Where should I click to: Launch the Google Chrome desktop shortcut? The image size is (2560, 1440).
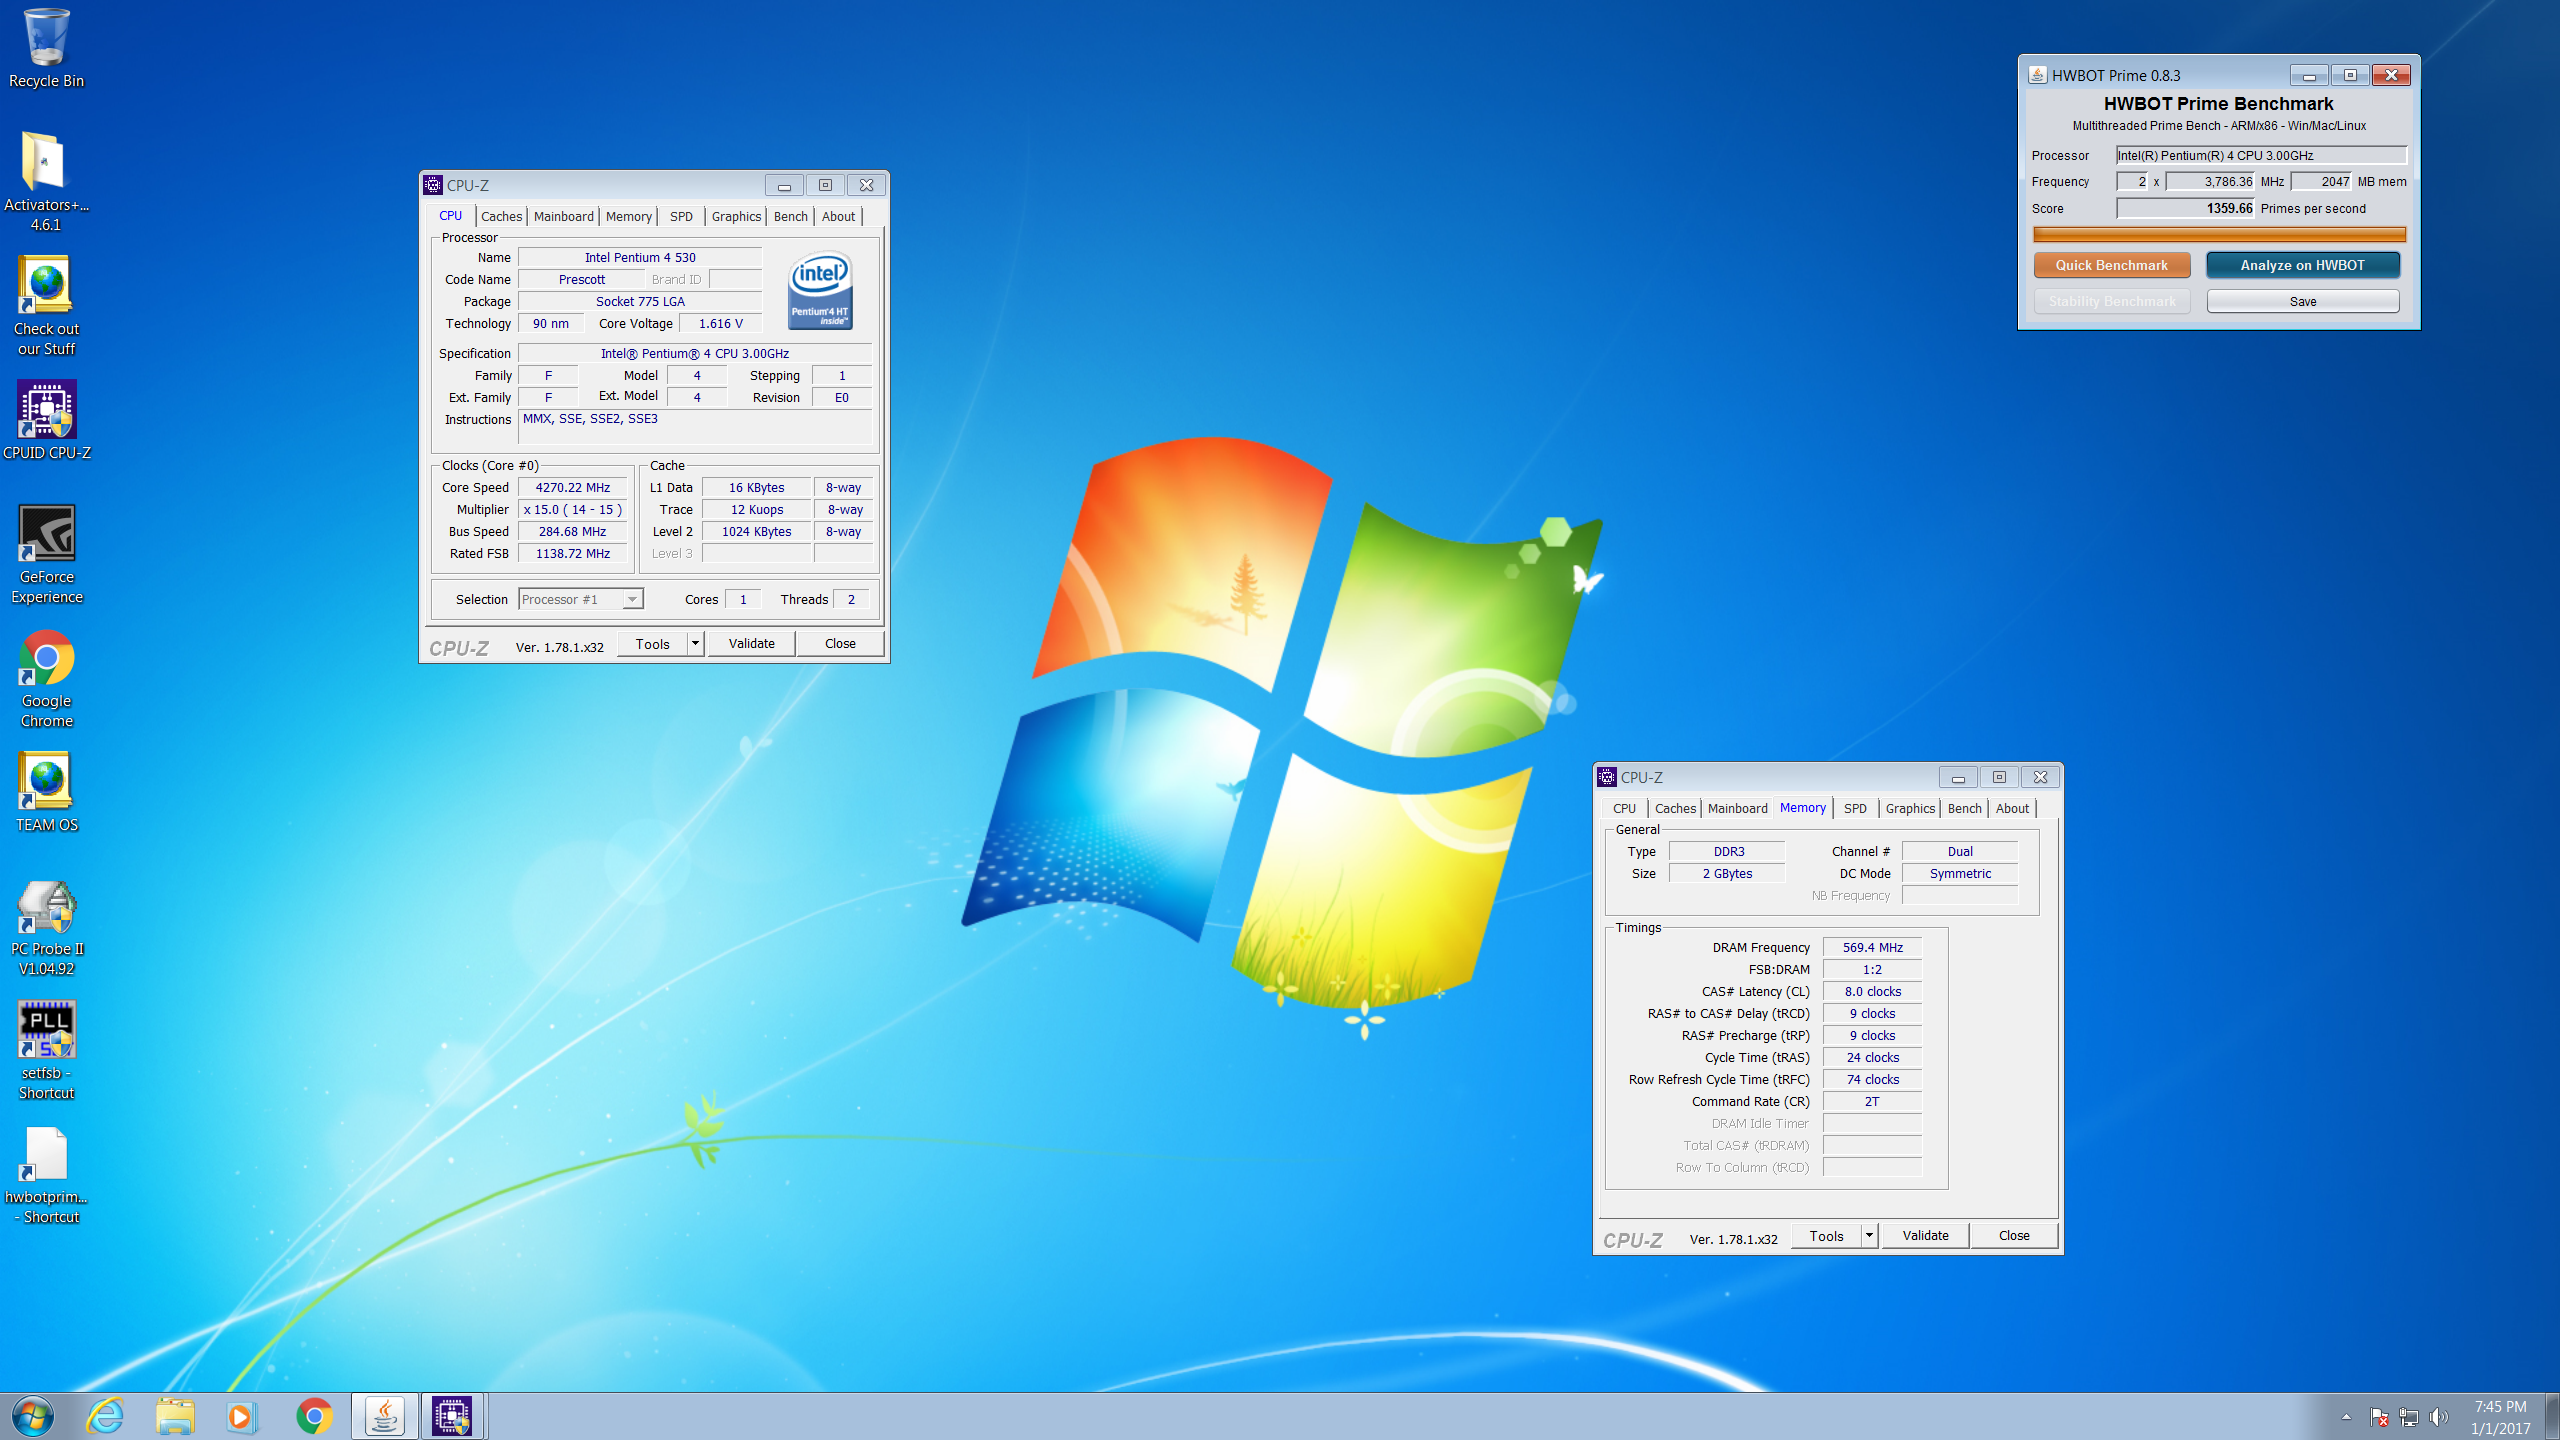tap(46, 678)
